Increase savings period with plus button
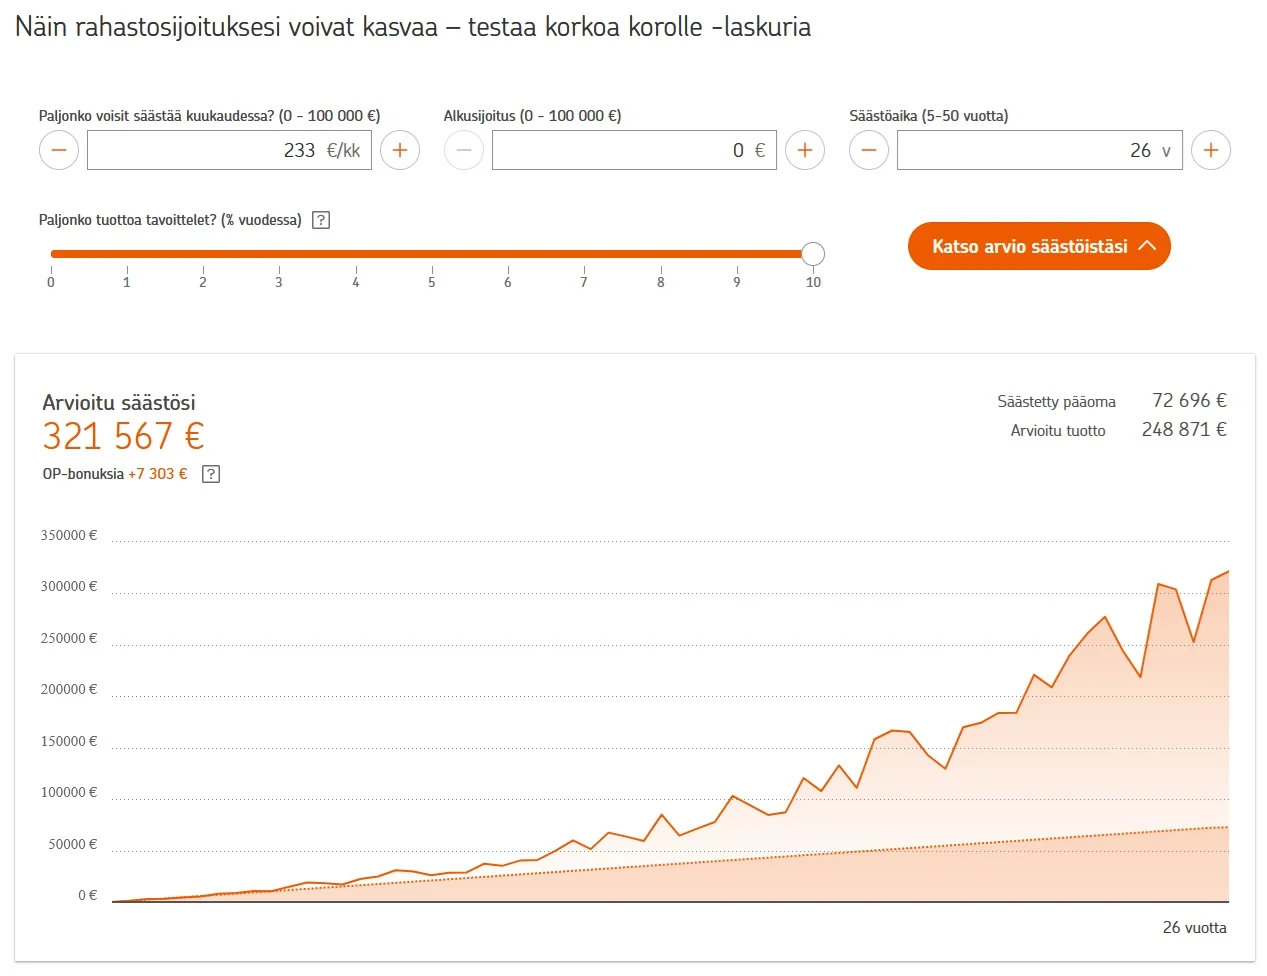Viewport: 1267px width, 976px height. coord(1211,150)
